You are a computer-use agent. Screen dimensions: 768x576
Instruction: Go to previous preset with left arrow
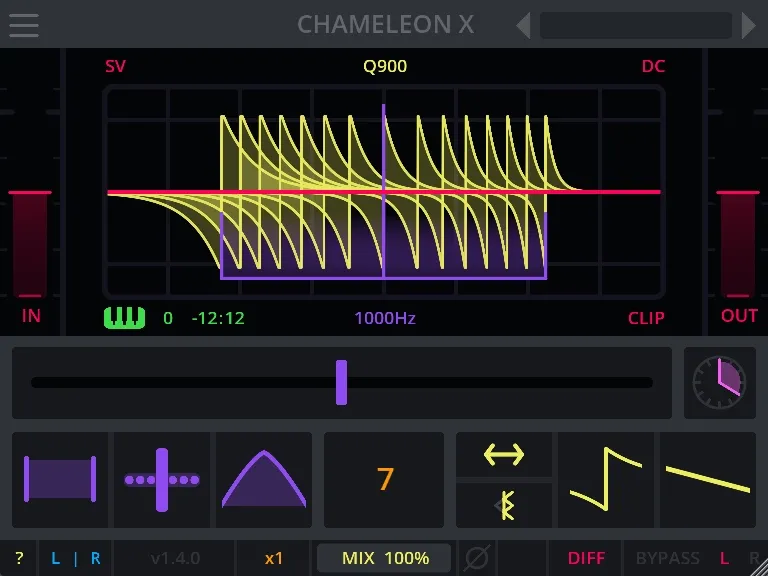524,25
